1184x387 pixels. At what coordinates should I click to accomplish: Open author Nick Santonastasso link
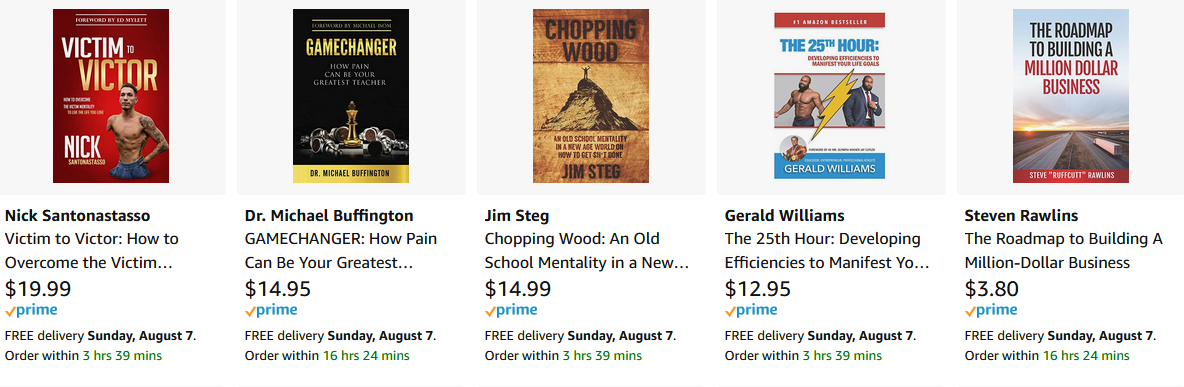coord(77,216)
